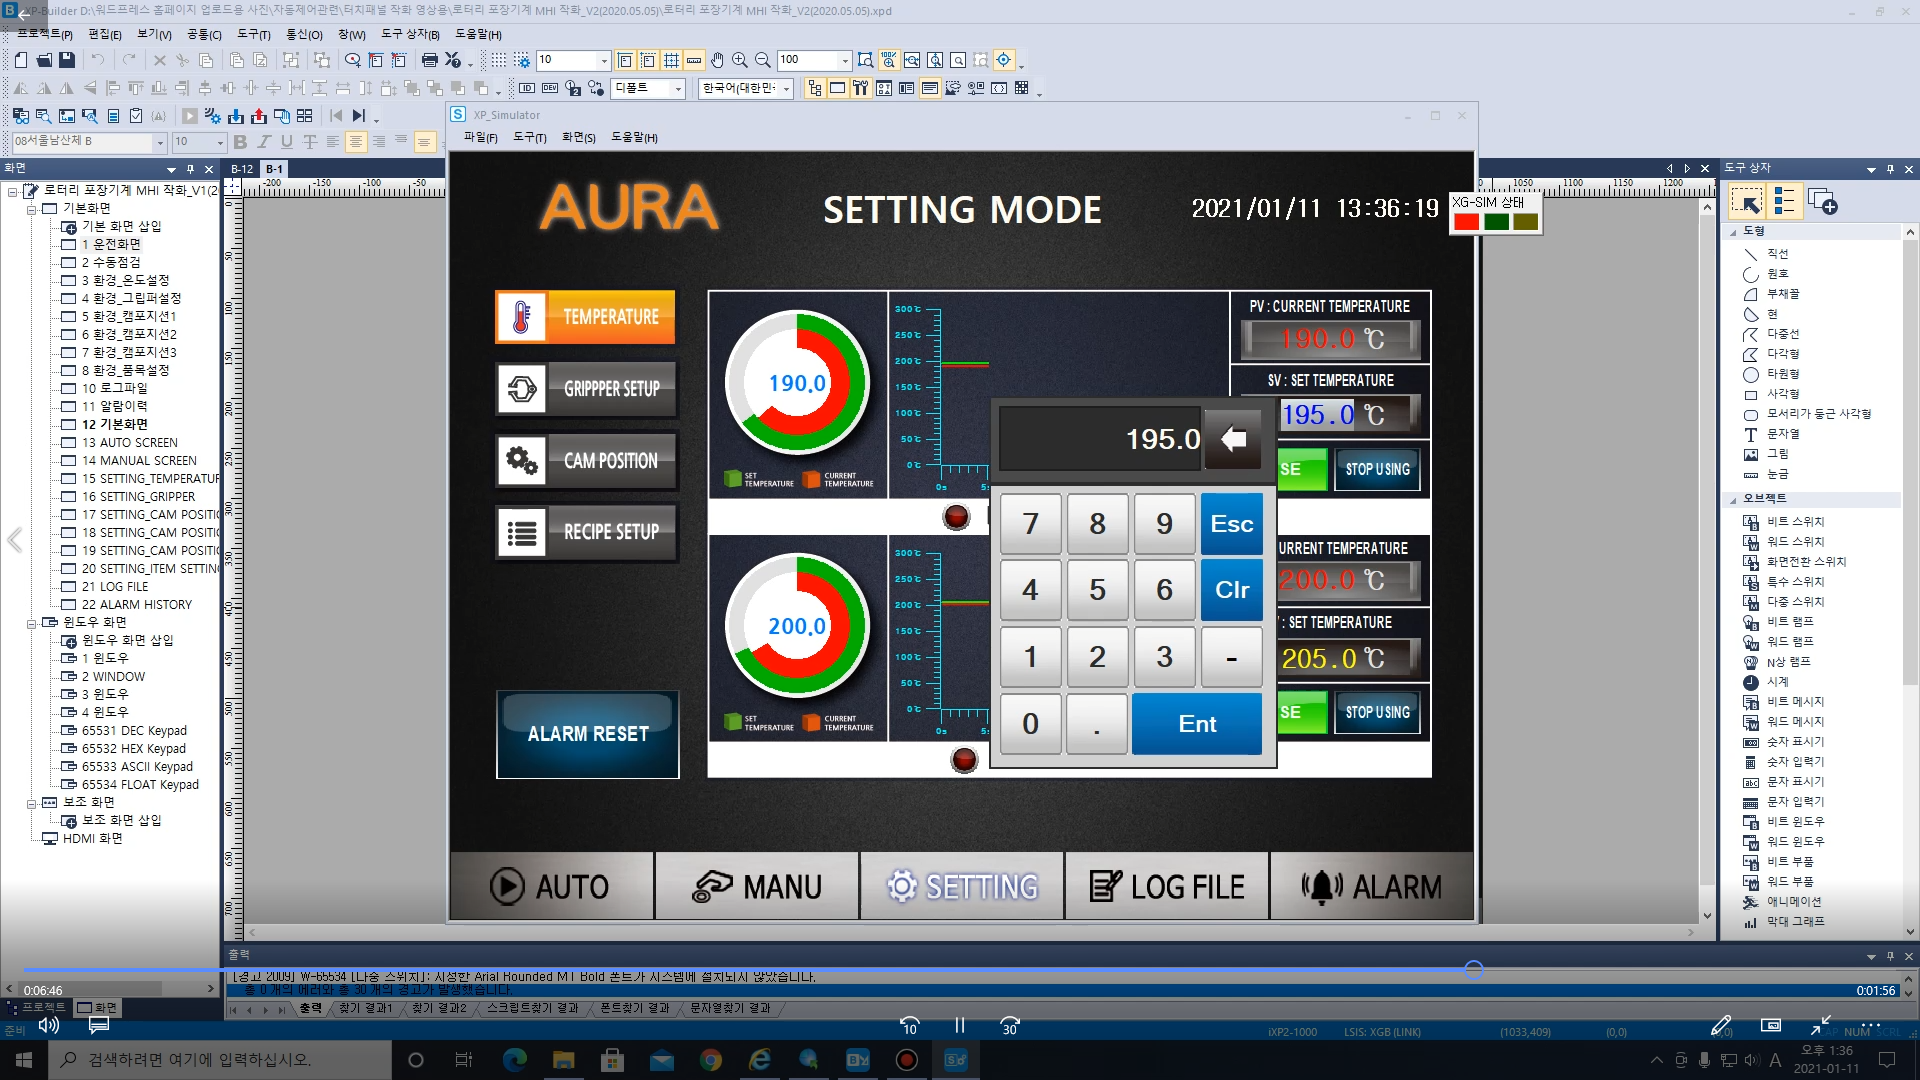Click the zoom in magnifier icon
Image resolution: width=1920 pixels, height=1080 pixels.
740,60
